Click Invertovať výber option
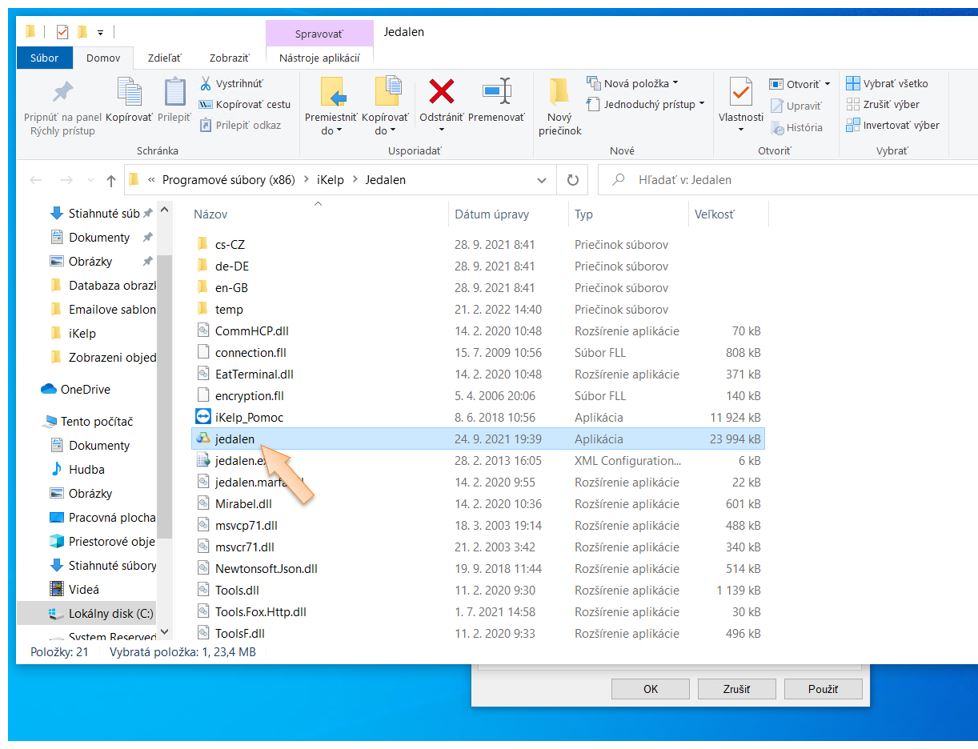 click(893, 125)
